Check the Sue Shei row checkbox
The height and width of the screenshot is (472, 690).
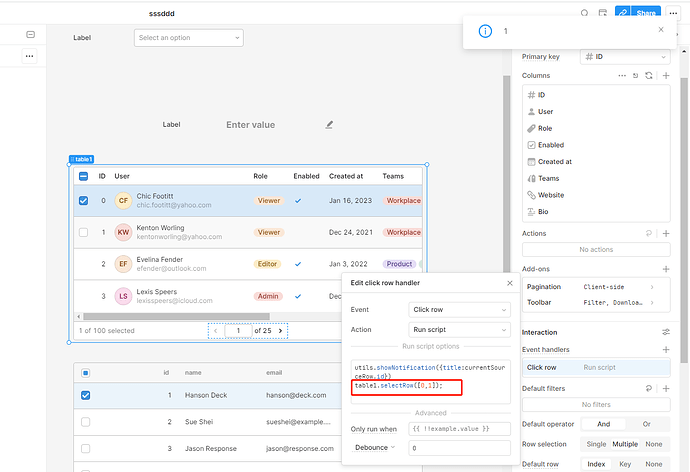pyautogui.click(x=85, y=422)
